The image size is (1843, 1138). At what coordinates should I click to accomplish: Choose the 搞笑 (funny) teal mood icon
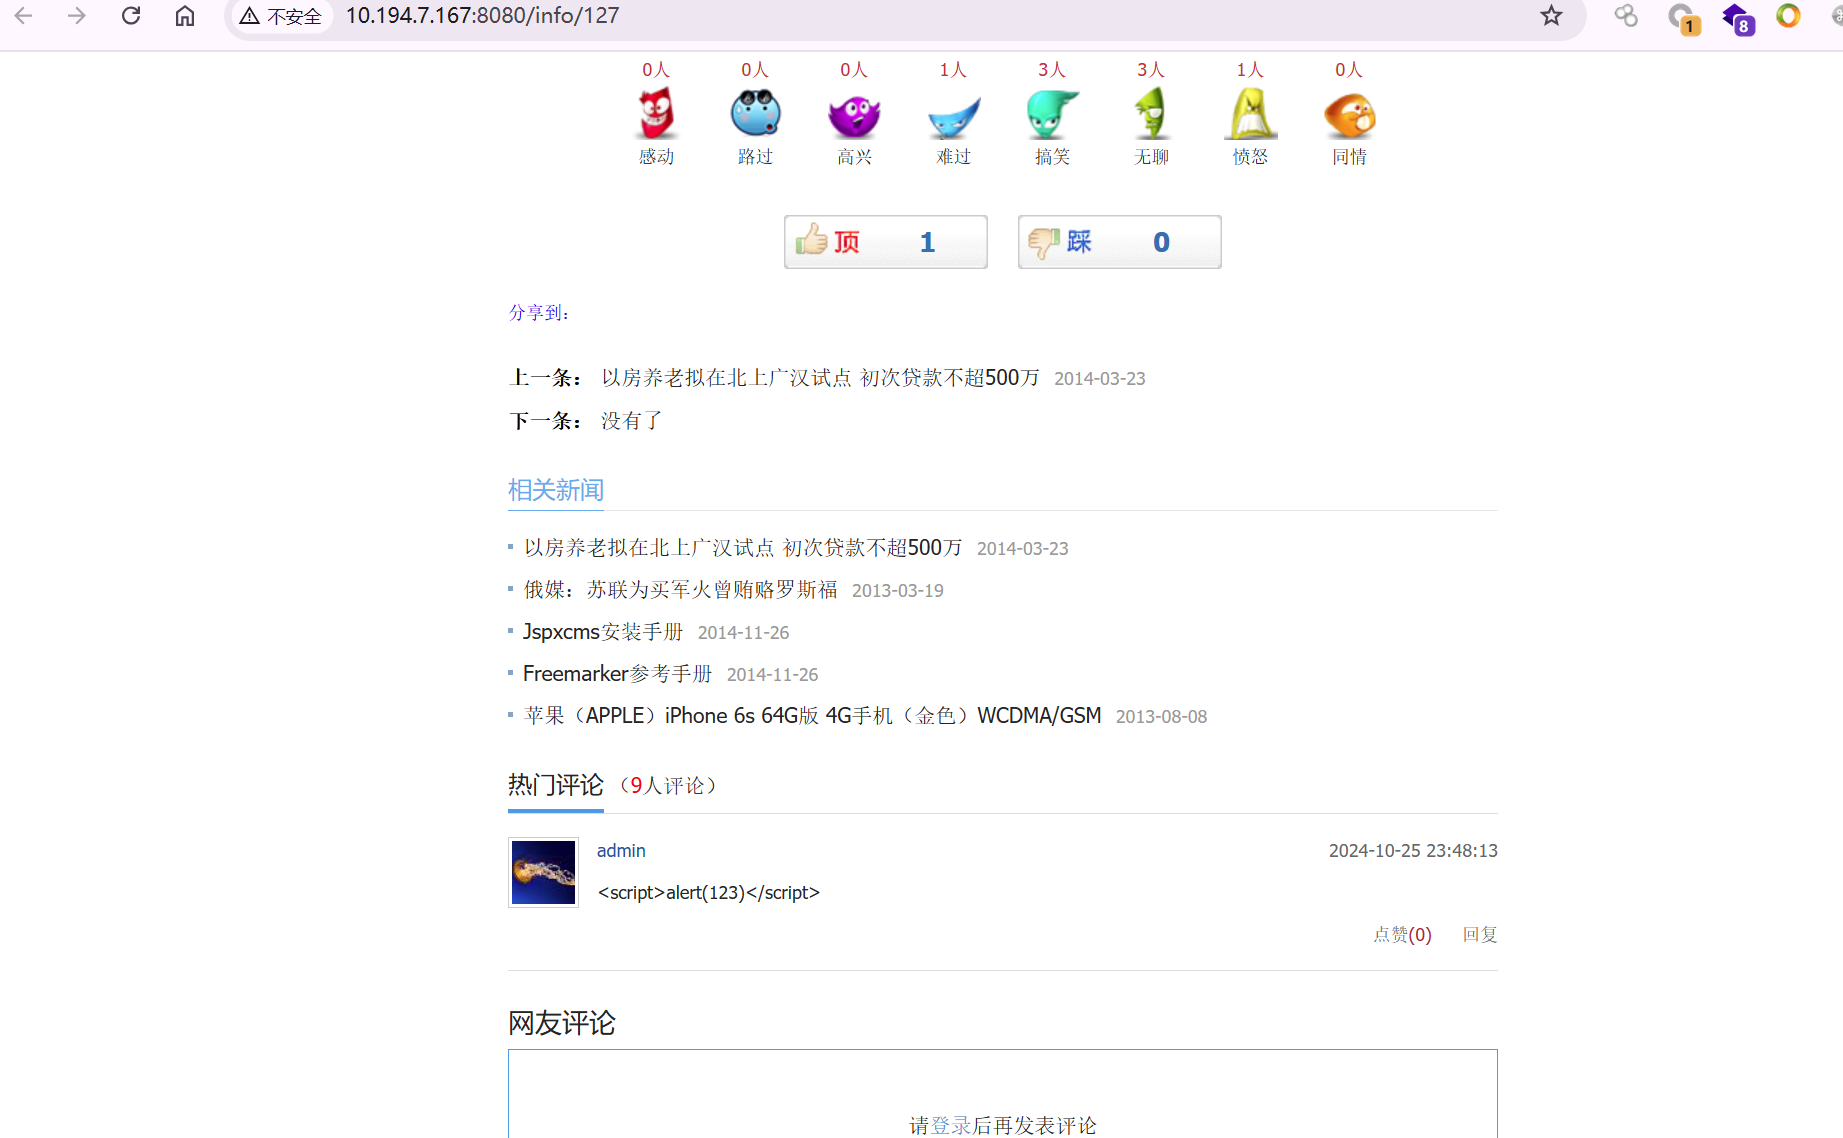[x=1052, y=114]
